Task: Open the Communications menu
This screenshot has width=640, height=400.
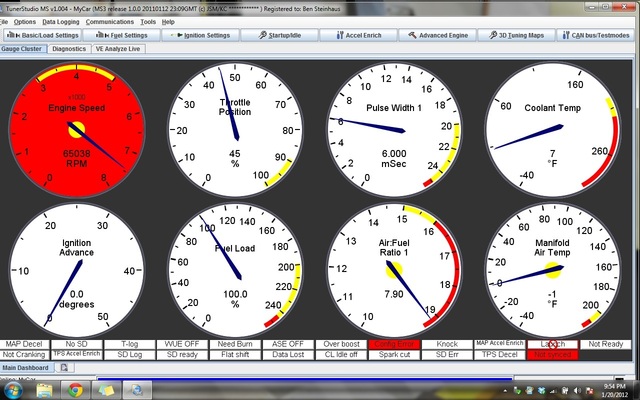Action: 109,22
